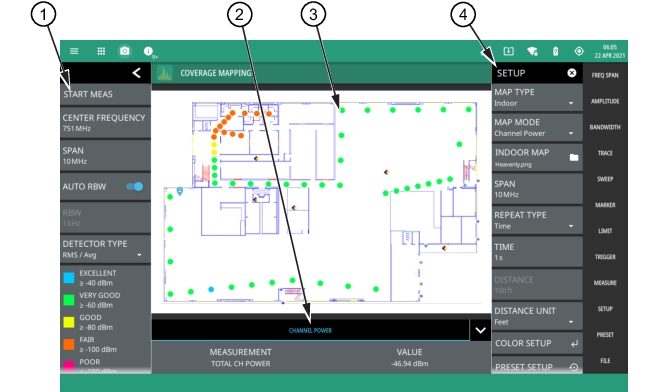Click the Excellent blue color swatch
Viewport: 654px width, 392px height.
point(69,278)
